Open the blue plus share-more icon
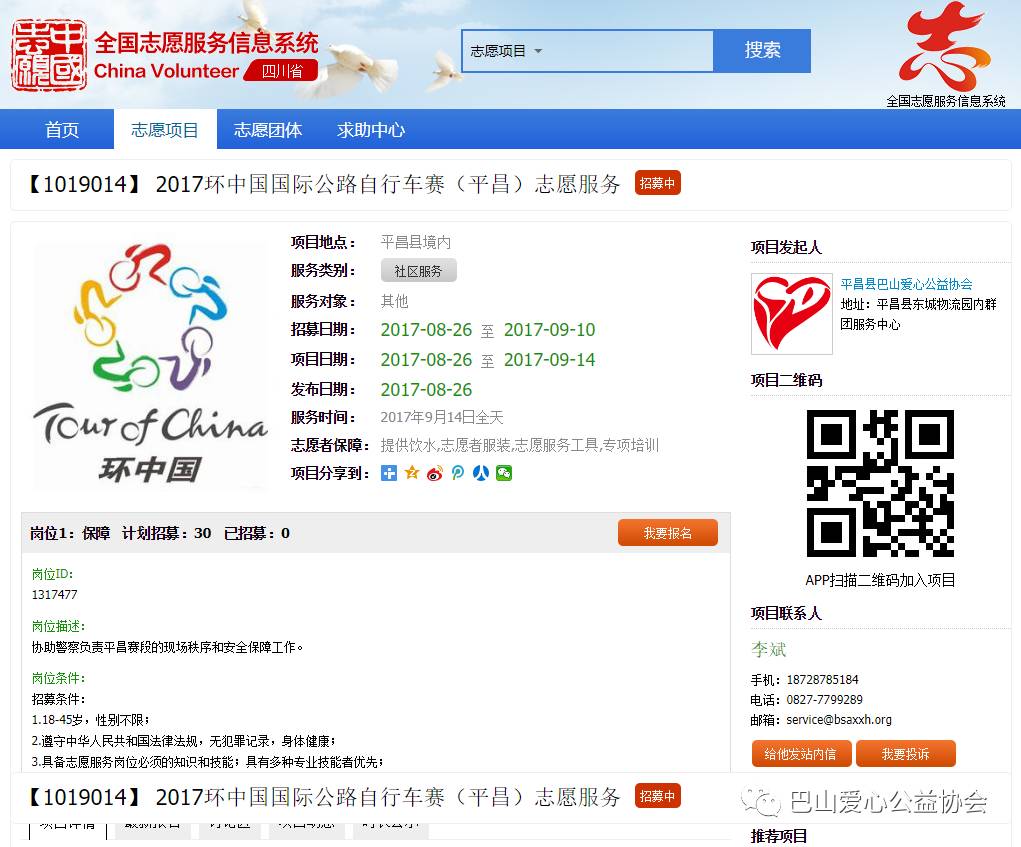 pos(389,473)
